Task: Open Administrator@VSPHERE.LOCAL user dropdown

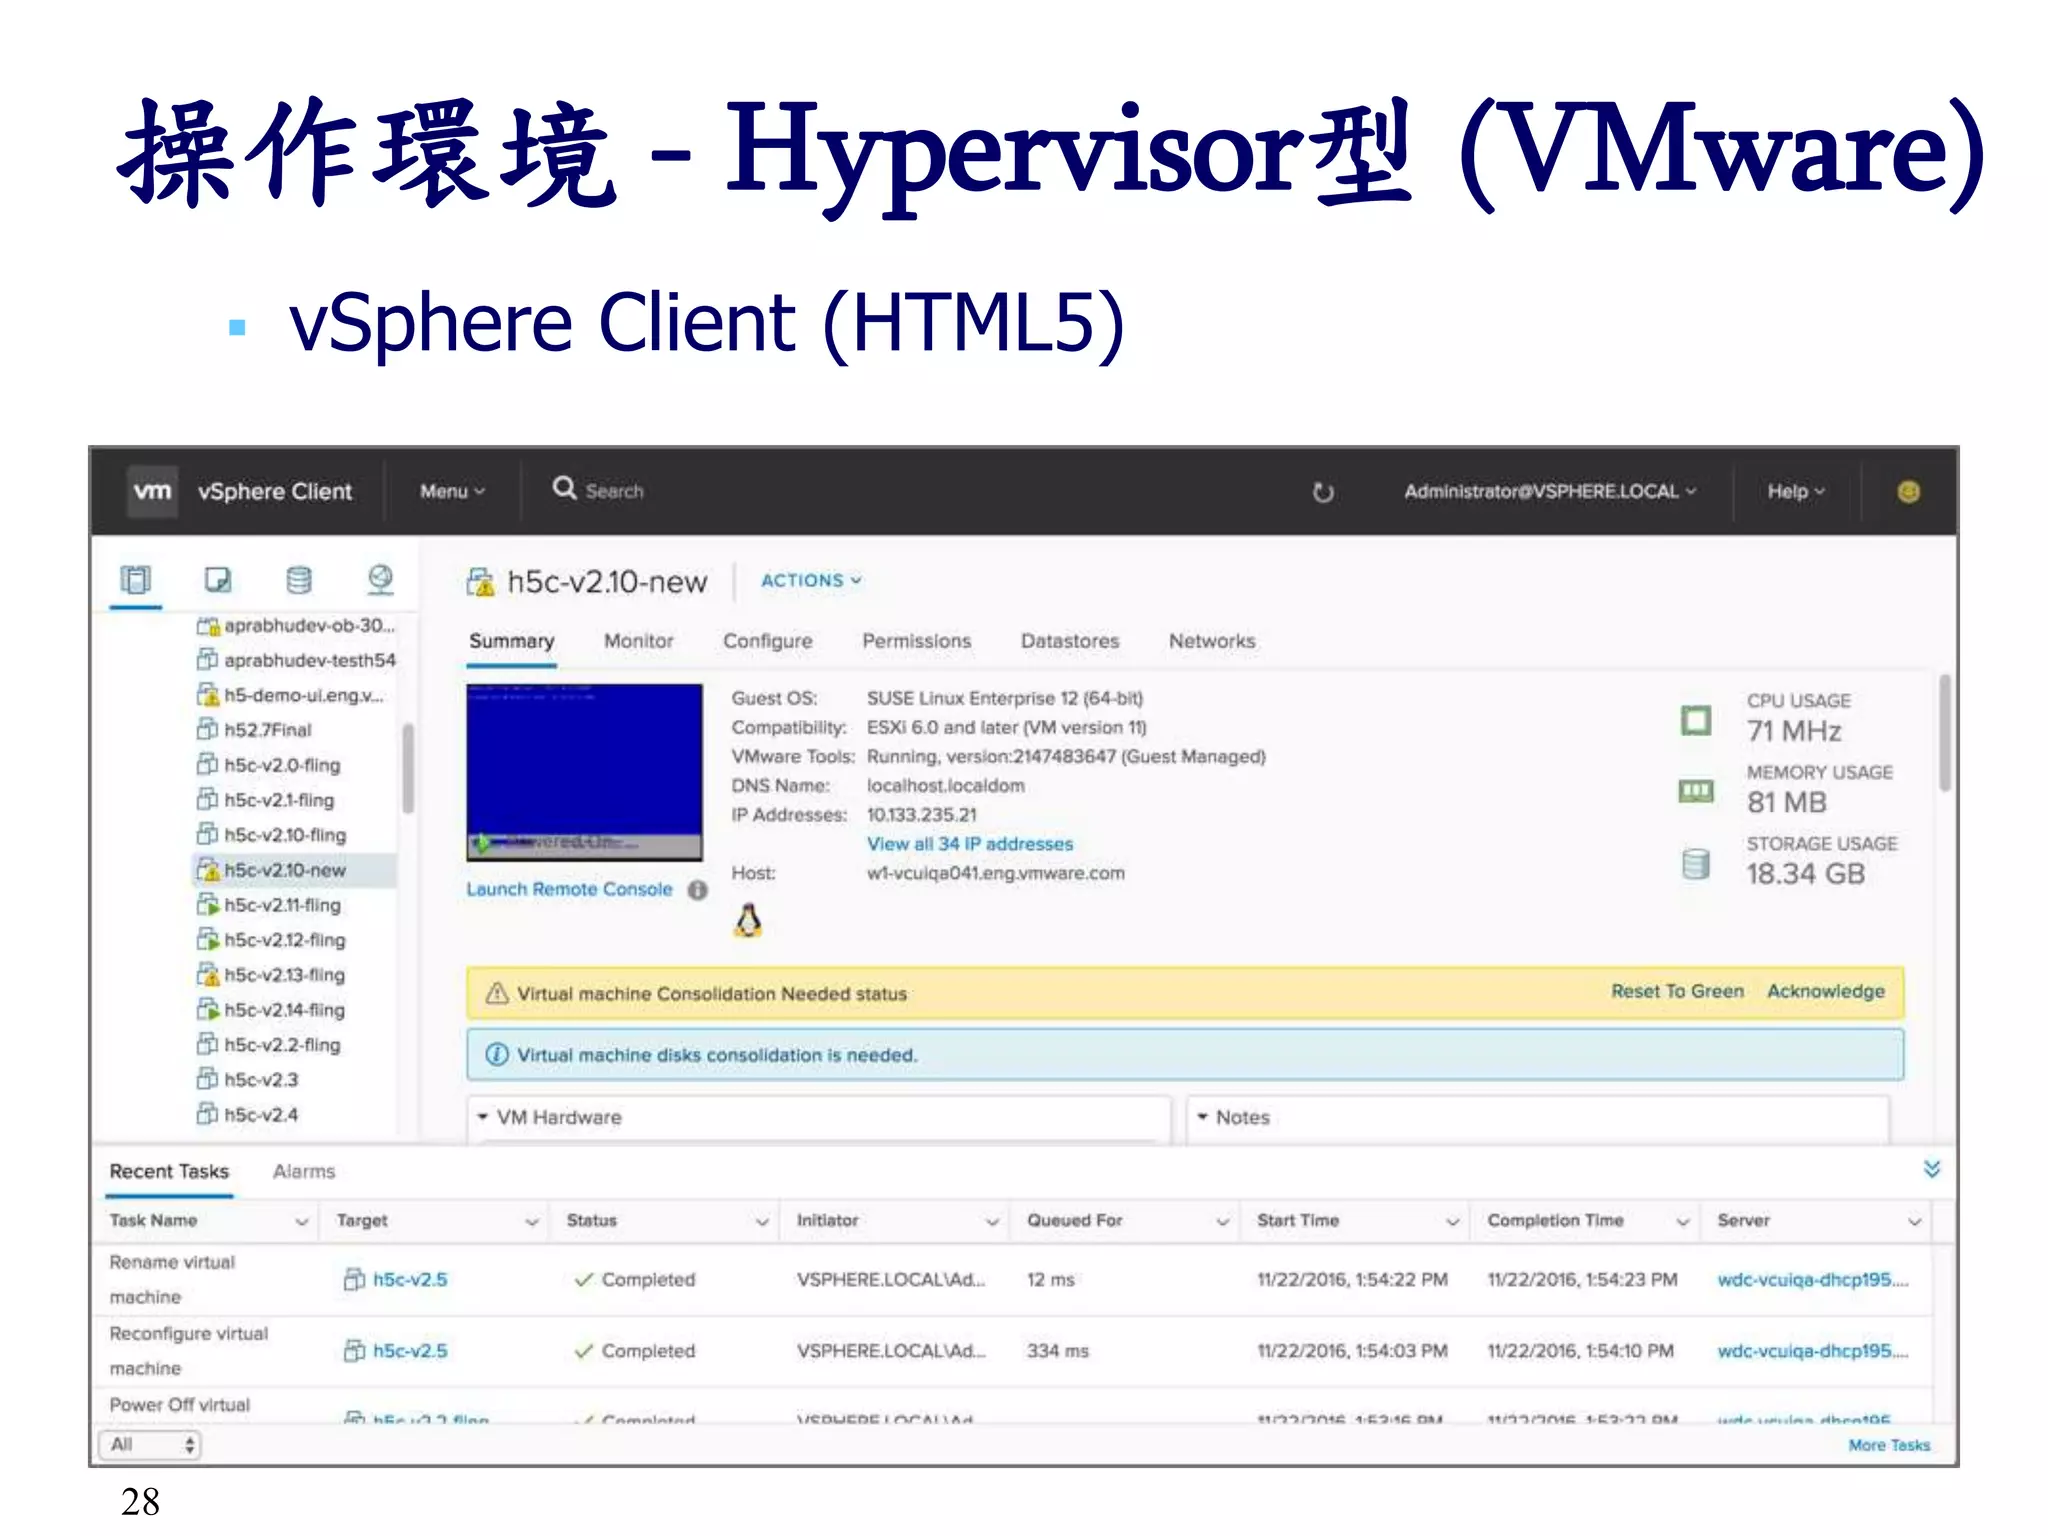Action: click(x=1550, y=491)
